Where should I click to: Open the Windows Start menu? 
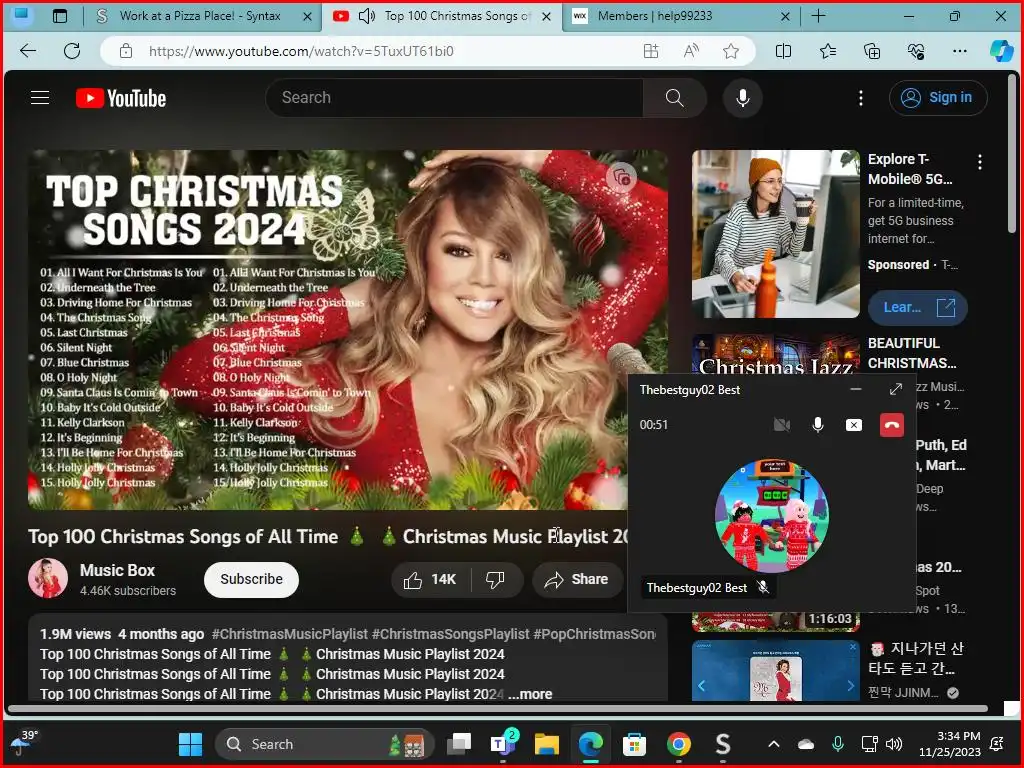tap(191, 744)
